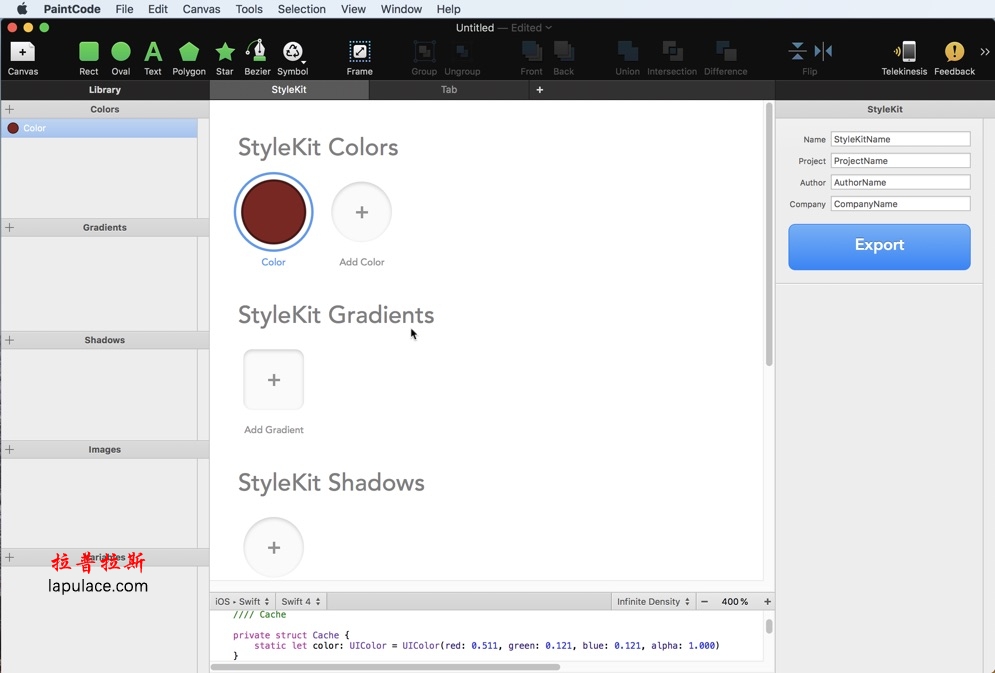Open the Help menu
This screenshot has height=673, width=995.
pos(448,9)
